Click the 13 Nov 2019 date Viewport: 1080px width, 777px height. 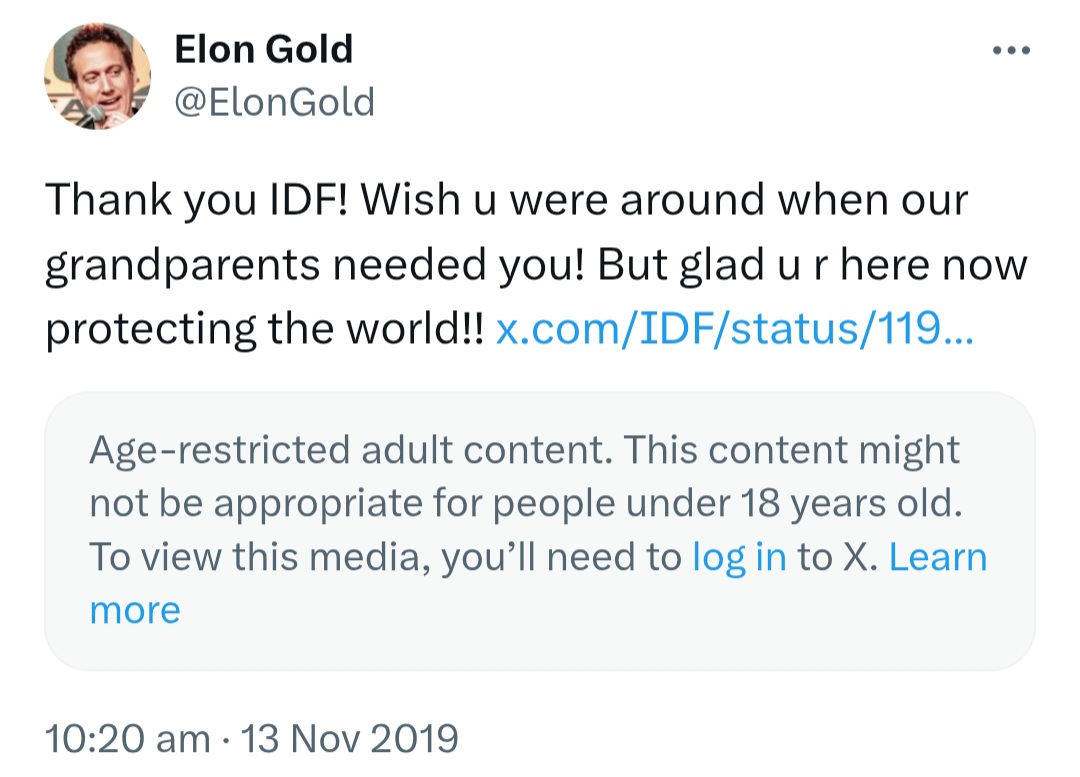click(x=349, y=738)
